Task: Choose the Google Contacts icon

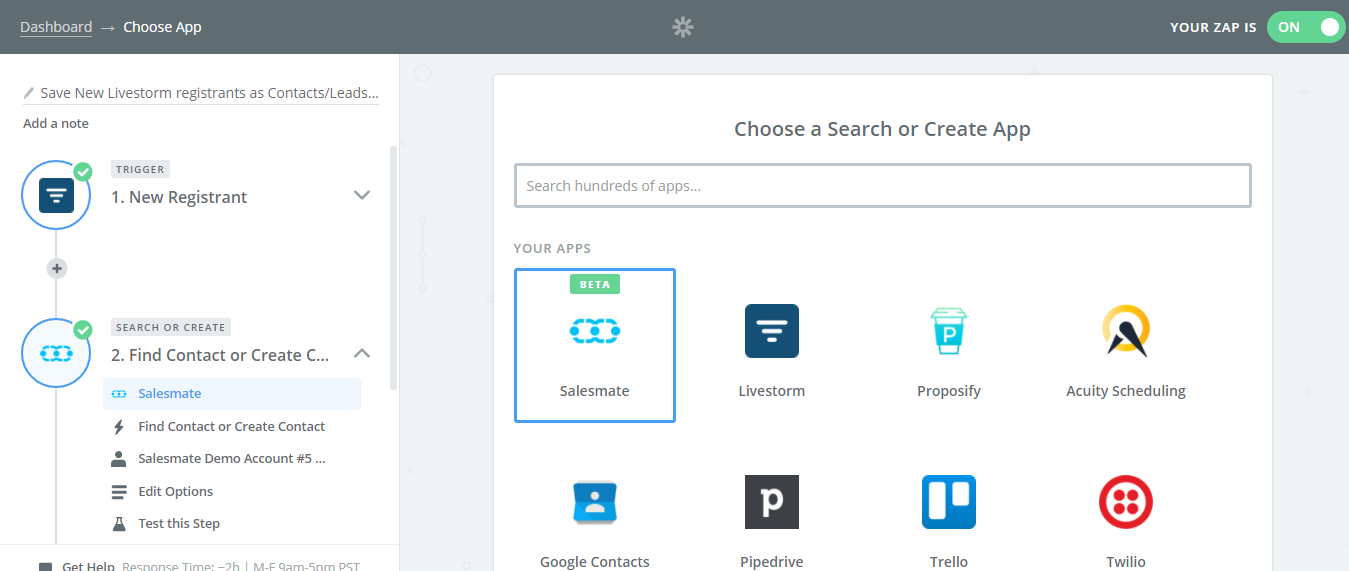Action: (x=595, y=502)
